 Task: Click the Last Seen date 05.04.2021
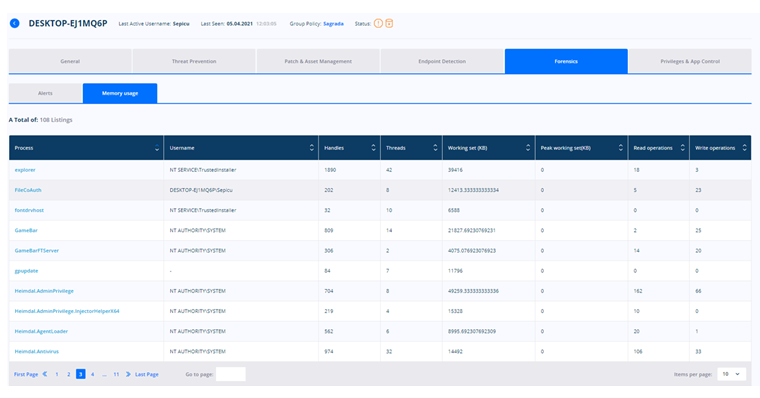[x=239, y=23]
